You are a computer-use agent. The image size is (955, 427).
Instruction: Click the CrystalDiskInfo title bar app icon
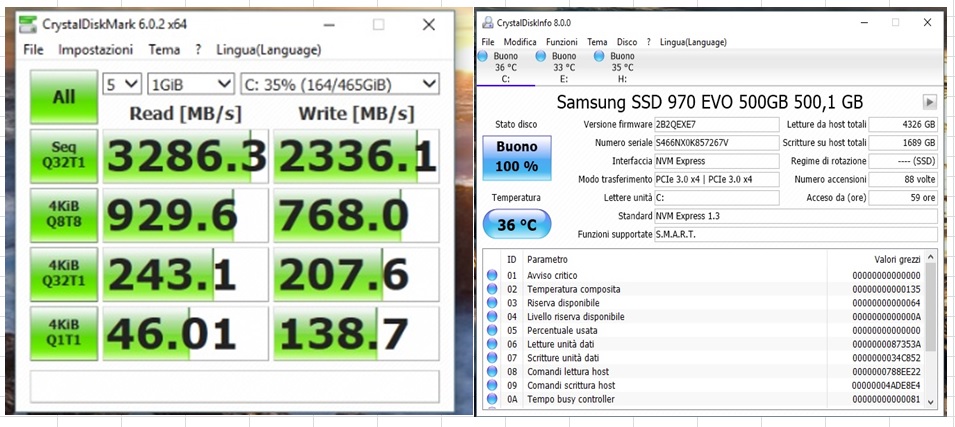(x=488, y=23)
